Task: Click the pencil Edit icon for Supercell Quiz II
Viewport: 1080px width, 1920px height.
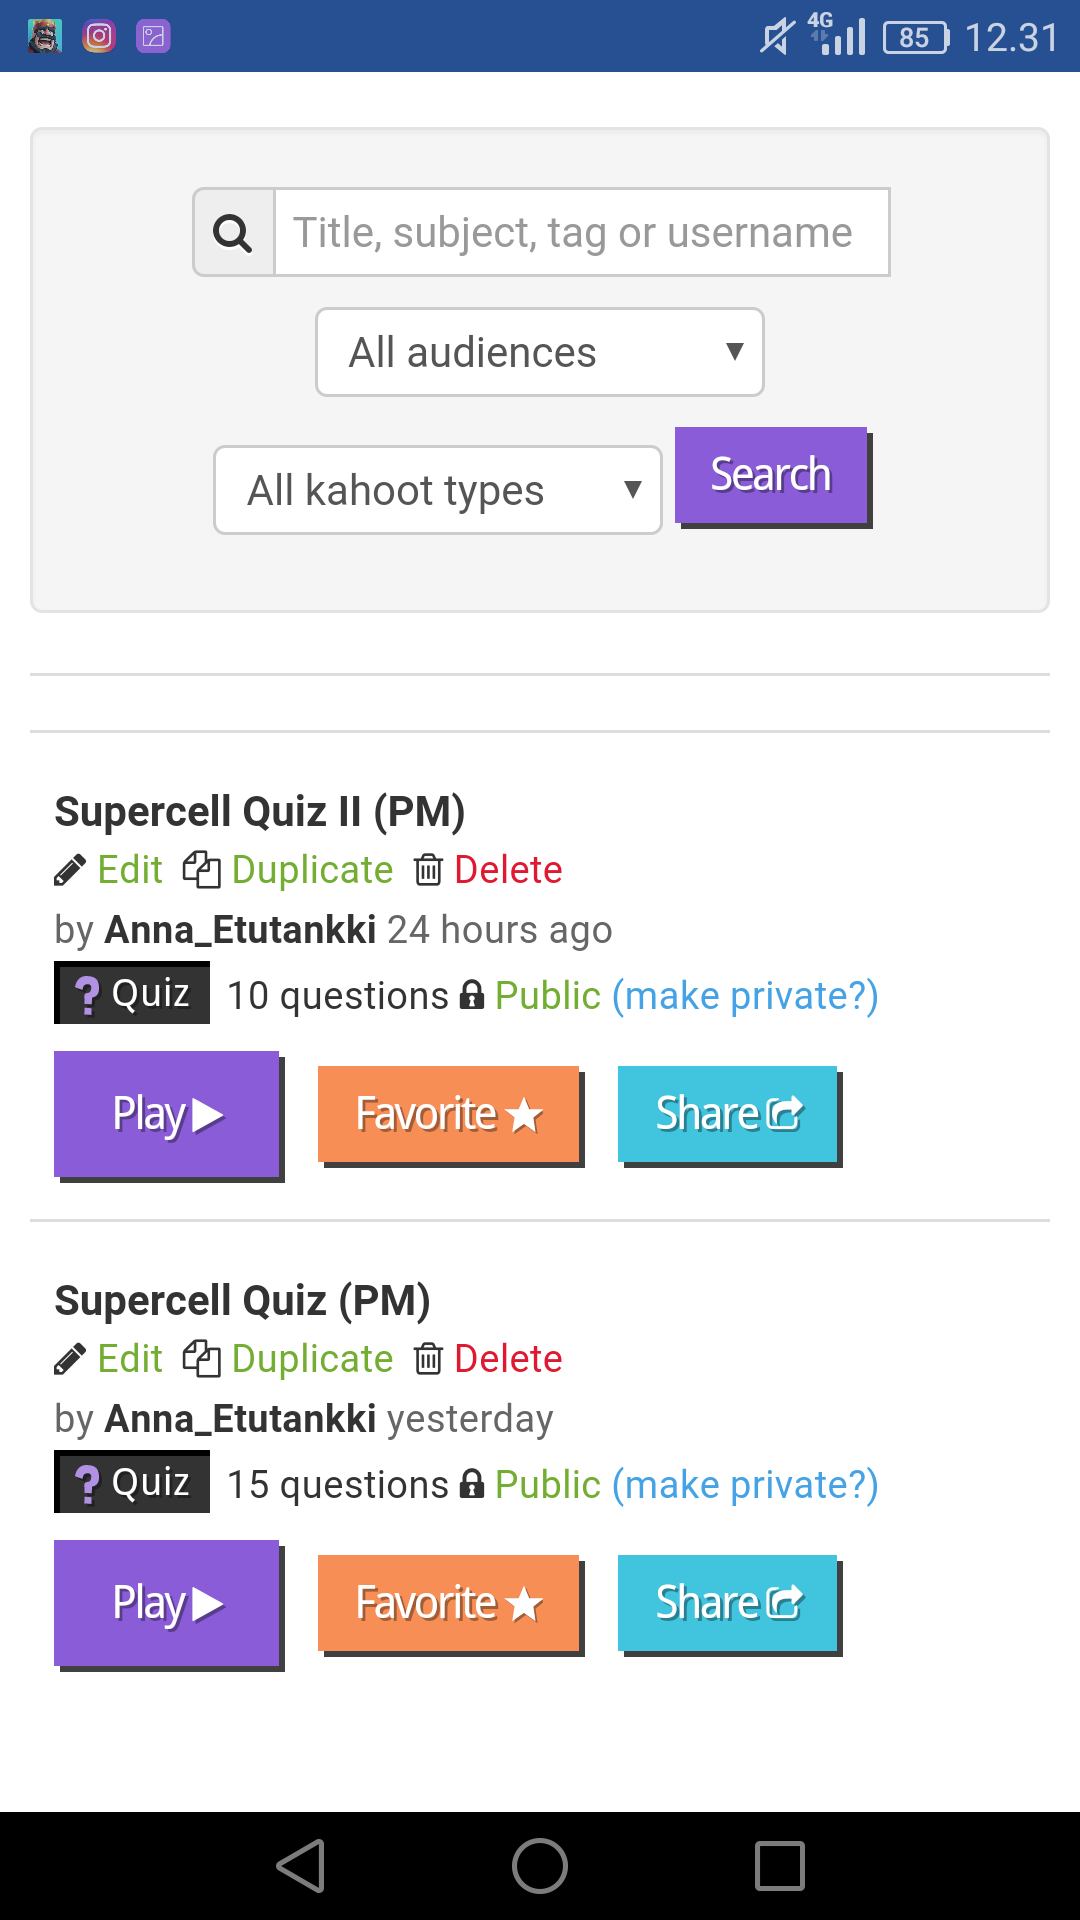Action: [70, 871]
